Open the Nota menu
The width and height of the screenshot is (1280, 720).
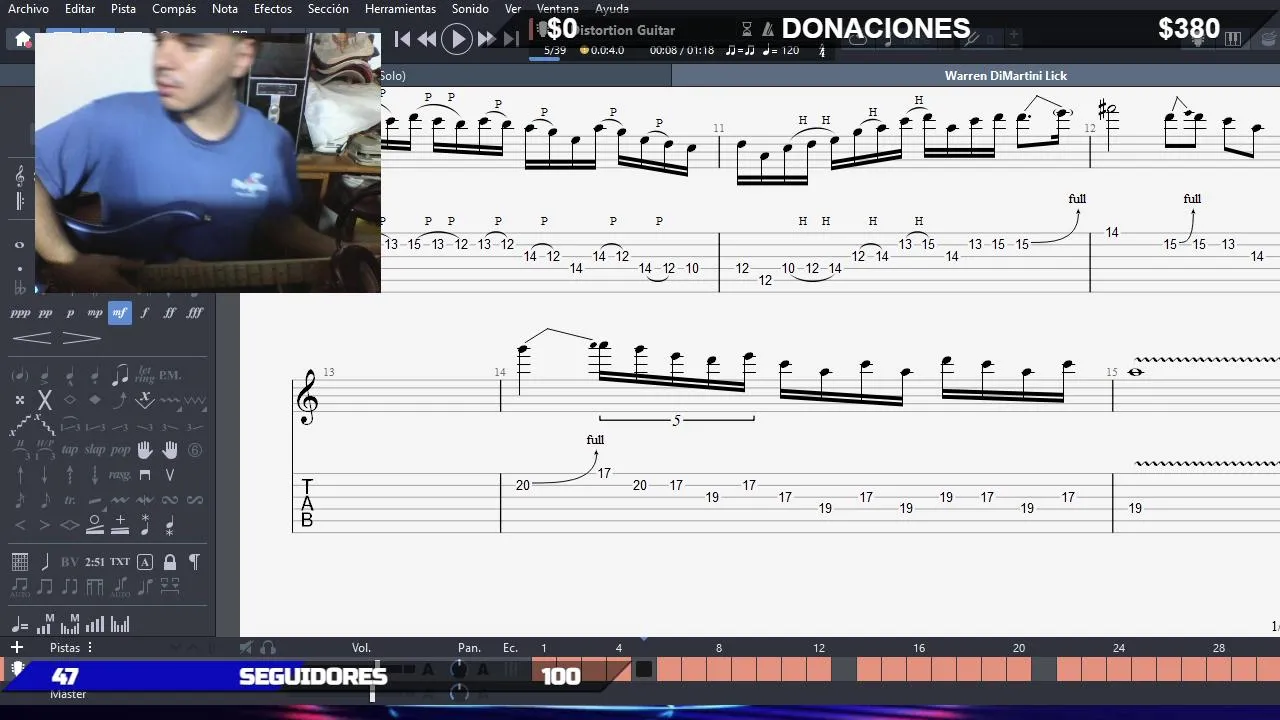point(225,9)
